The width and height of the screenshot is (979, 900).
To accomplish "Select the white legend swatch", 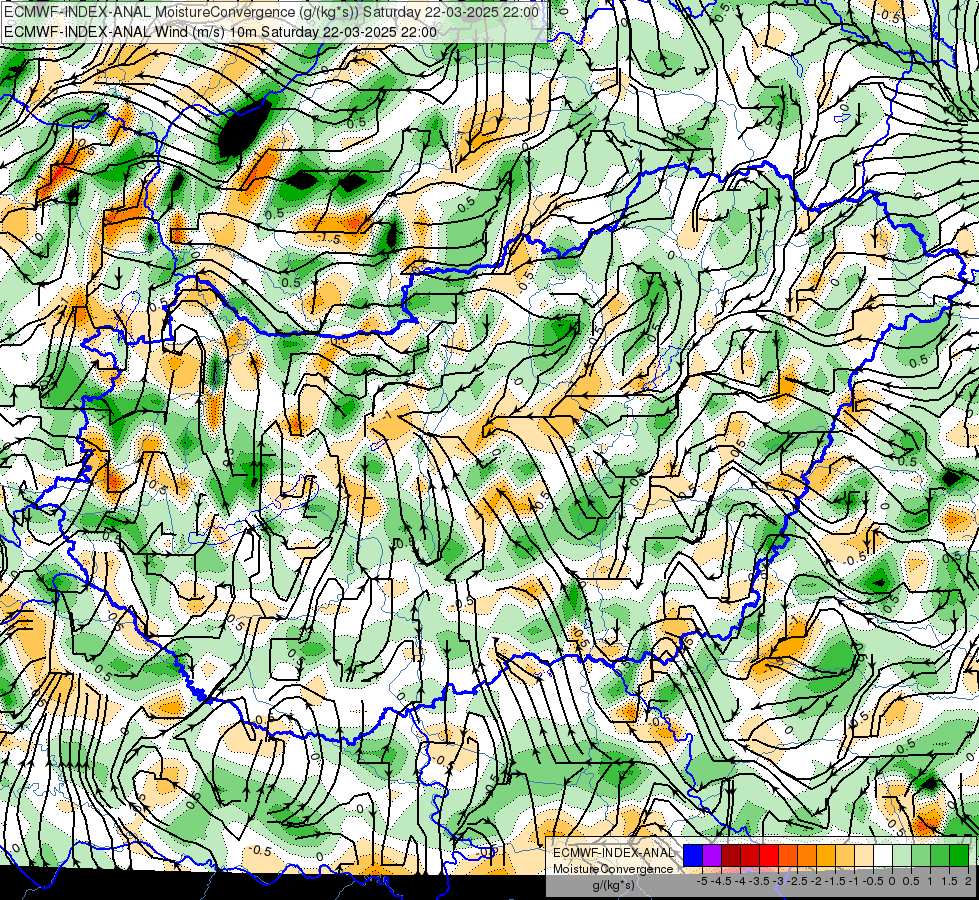I will pyautogui.click(x=883, y=856).
